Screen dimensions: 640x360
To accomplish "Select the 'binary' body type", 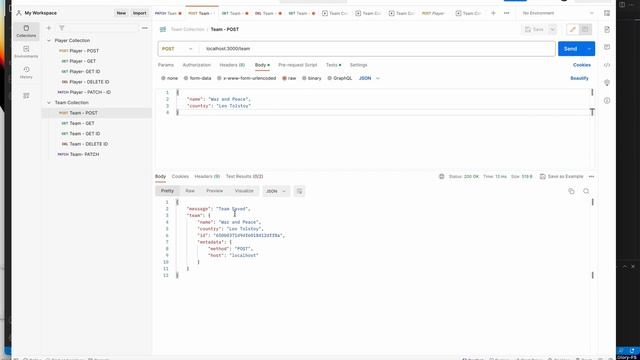I will 311,78.
